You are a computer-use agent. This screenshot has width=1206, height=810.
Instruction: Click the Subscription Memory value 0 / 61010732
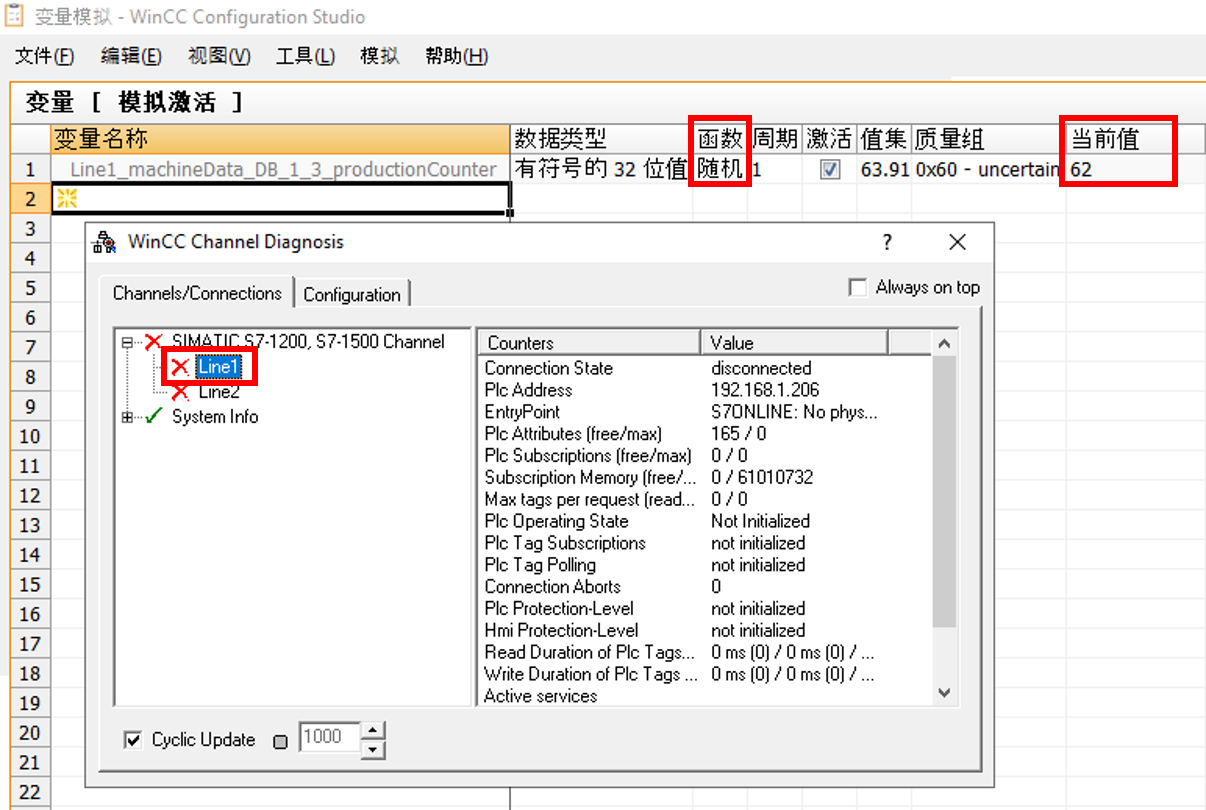point(762,478)
